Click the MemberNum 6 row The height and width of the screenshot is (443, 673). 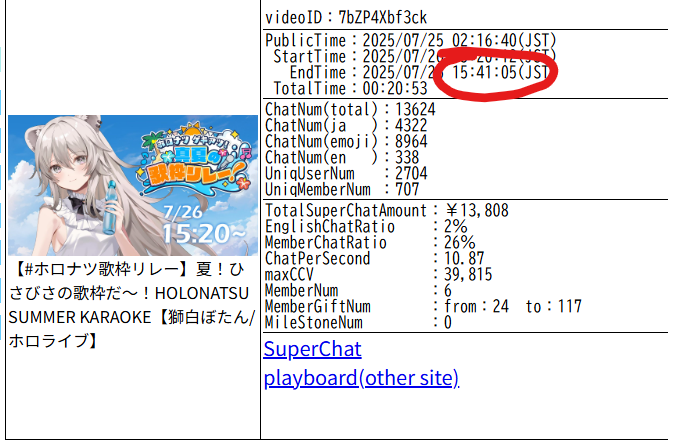[x=358, y=291]
